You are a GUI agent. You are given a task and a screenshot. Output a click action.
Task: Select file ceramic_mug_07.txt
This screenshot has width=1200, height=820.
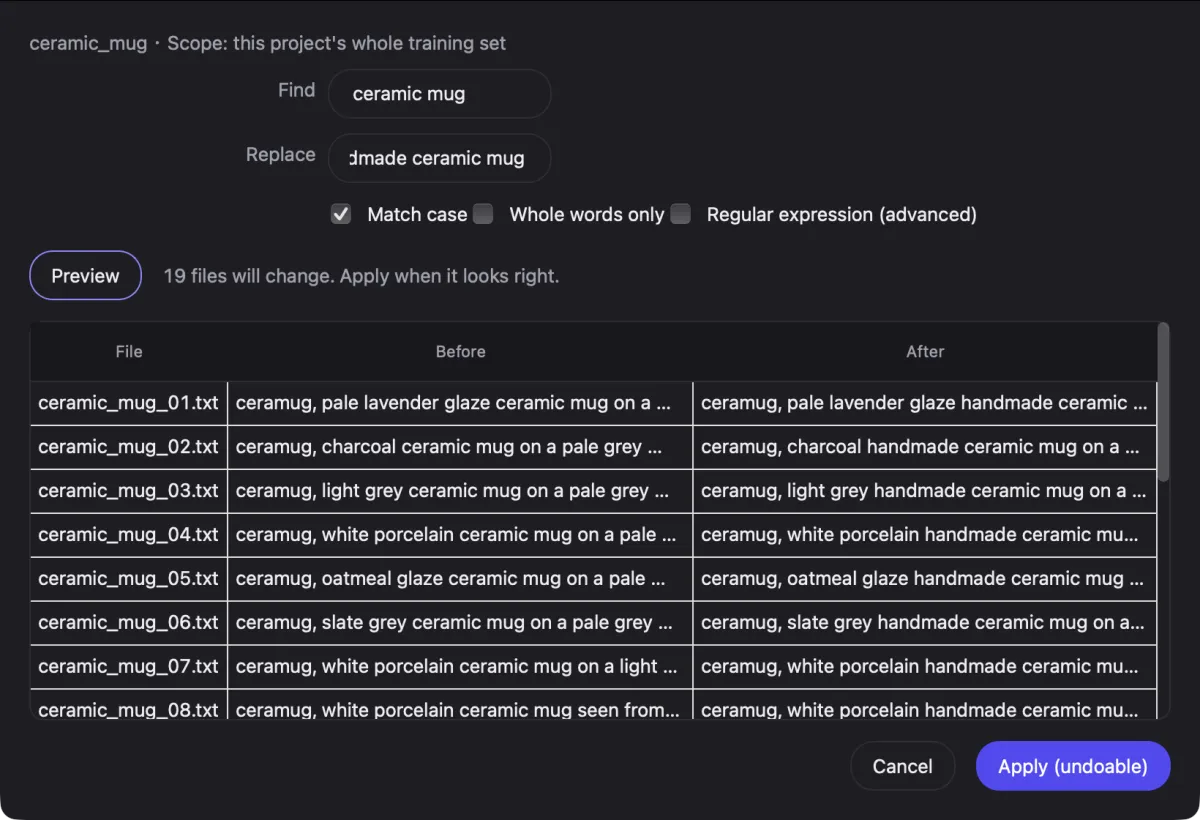tap(128, 667)
